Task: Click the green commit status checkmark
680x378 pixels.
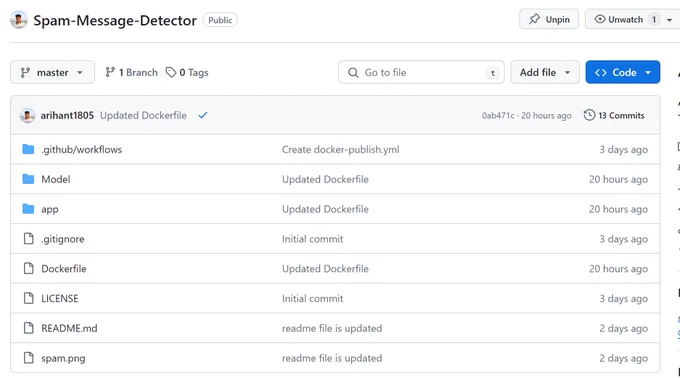Action: (x=203, y=115)
